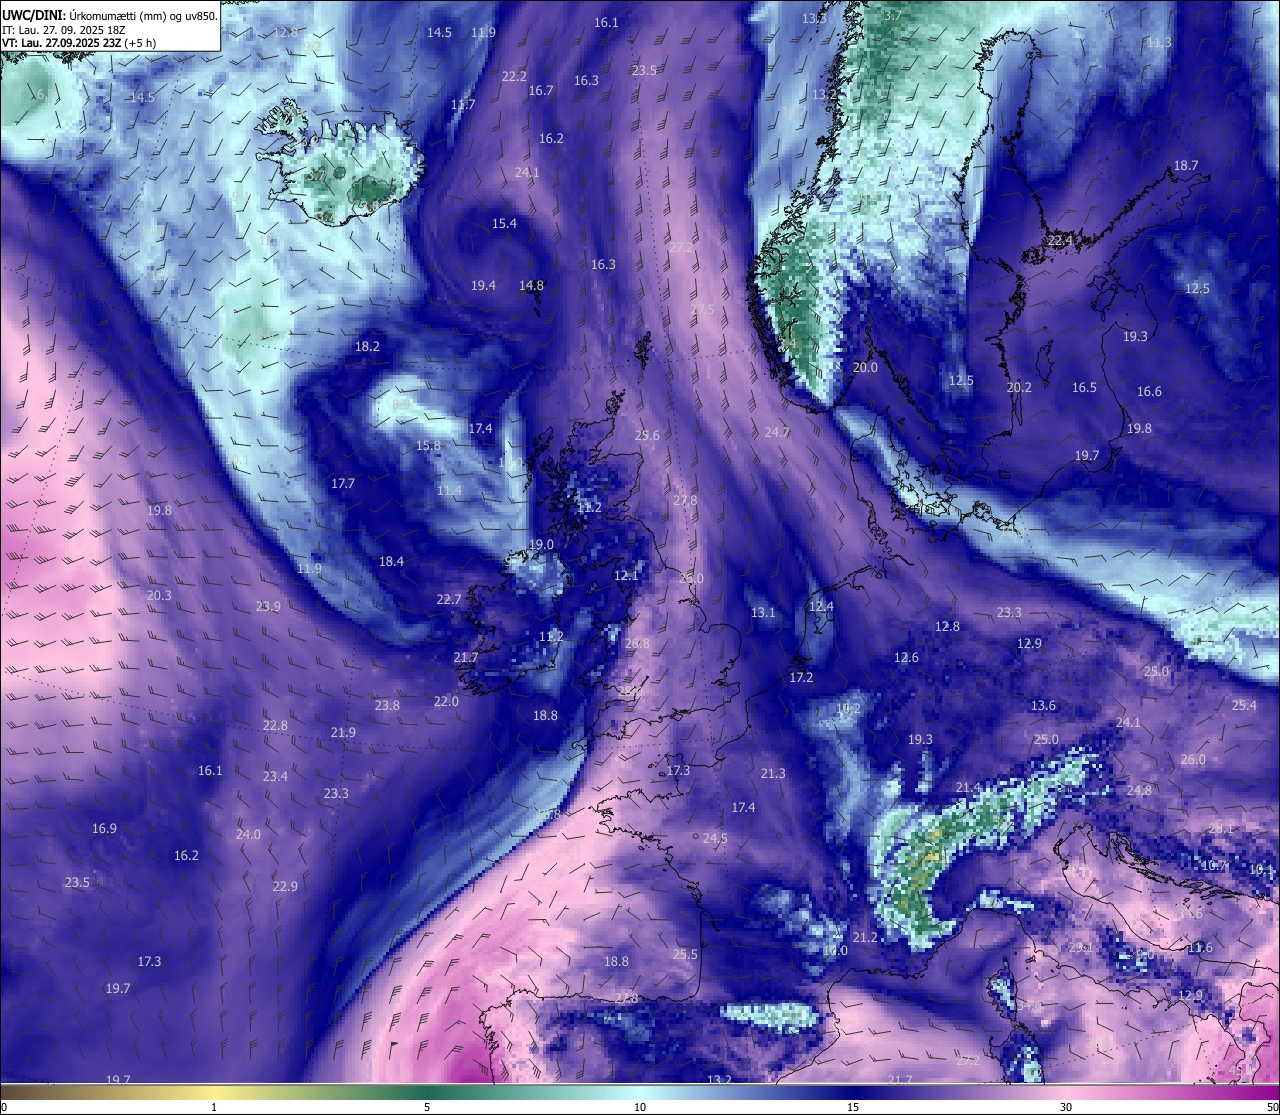Click the 18.2 map value
1280x1115 pixels.
click(x=367, y=347)
